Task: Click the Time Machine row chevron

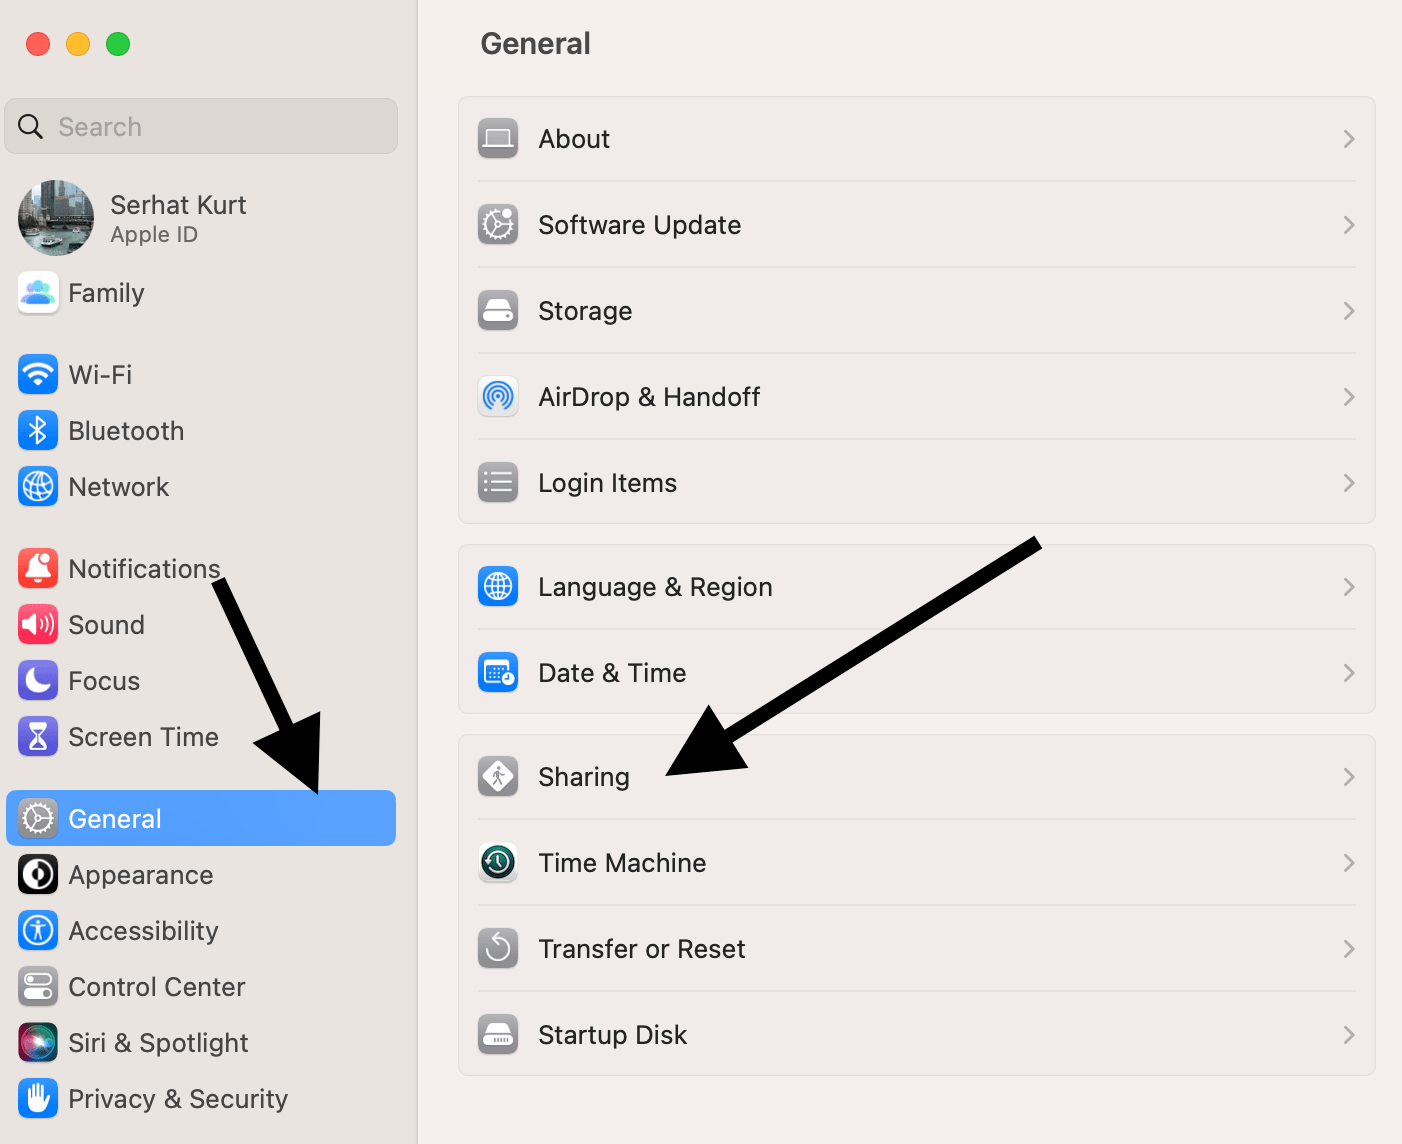Action: pyautogui.click(x=1349, y=863)
